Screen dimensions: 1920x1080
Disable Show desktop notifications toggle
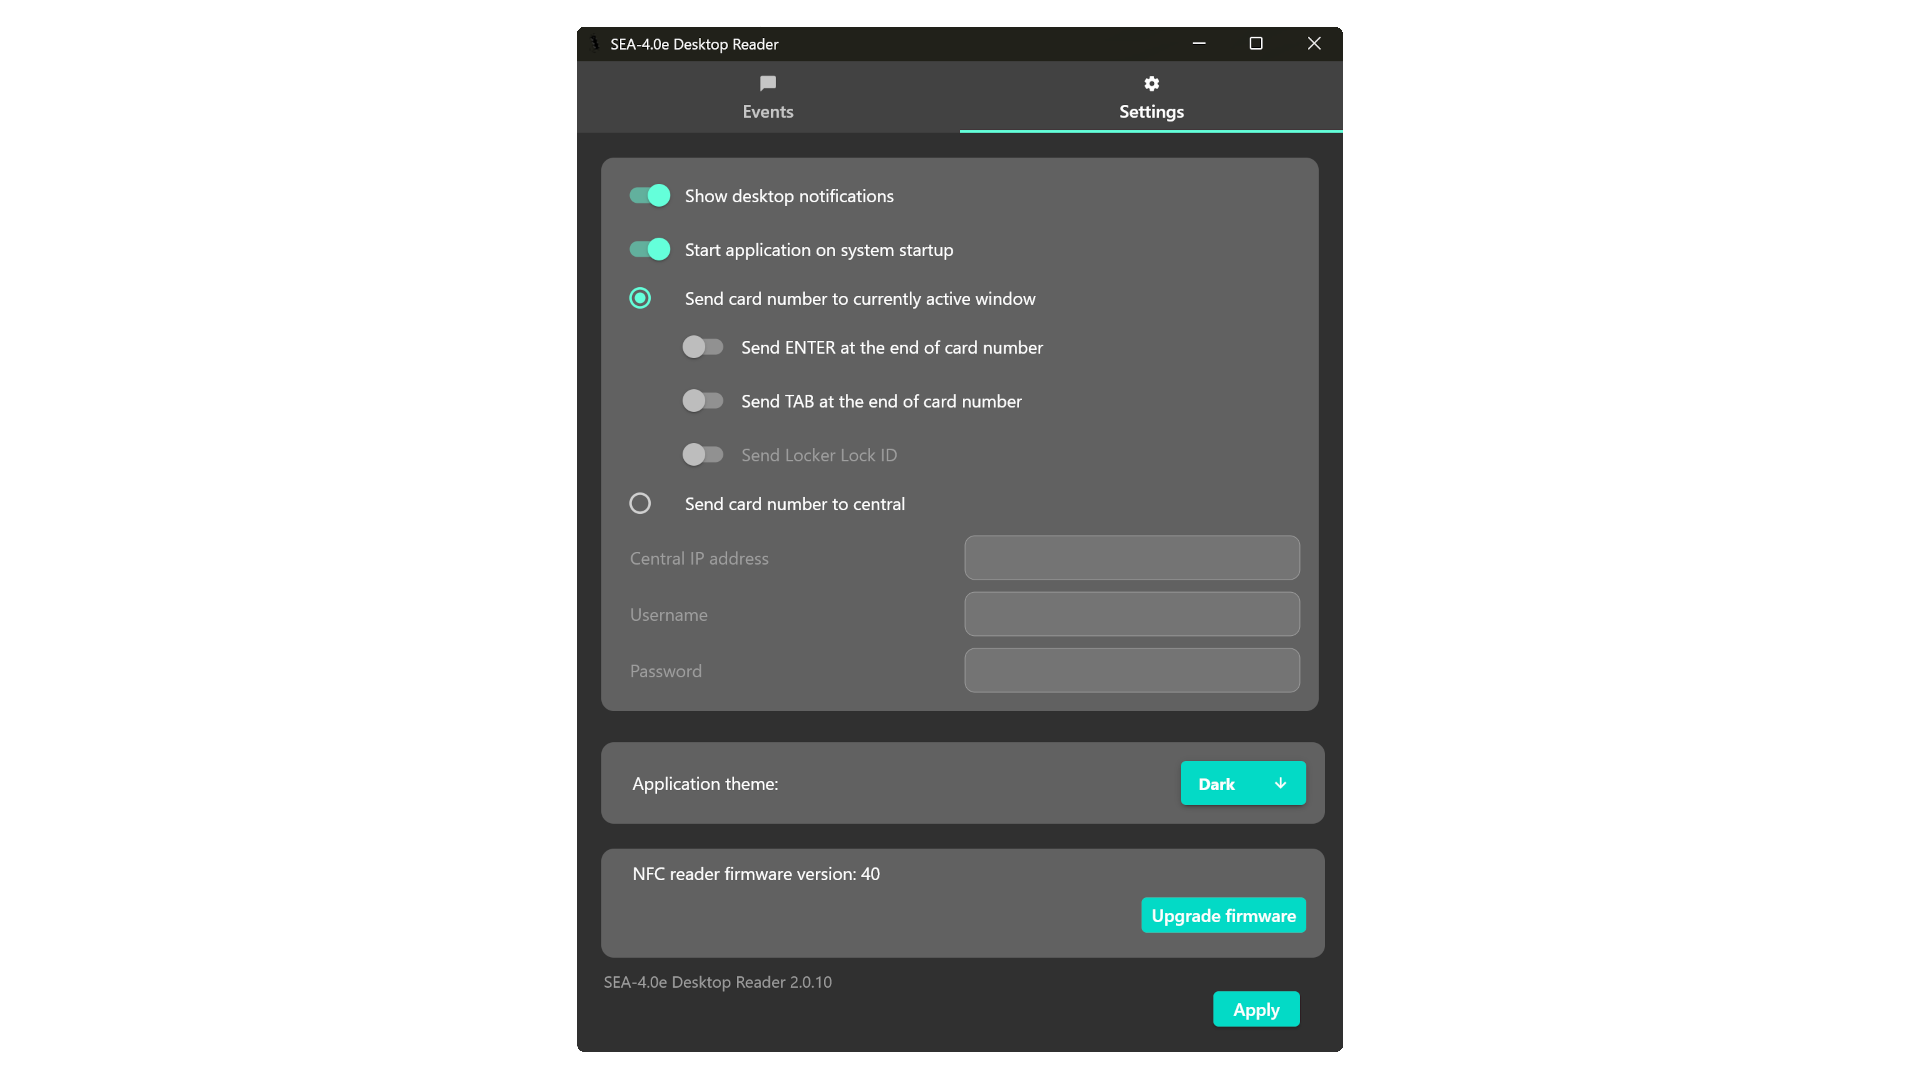pos(650,196)
